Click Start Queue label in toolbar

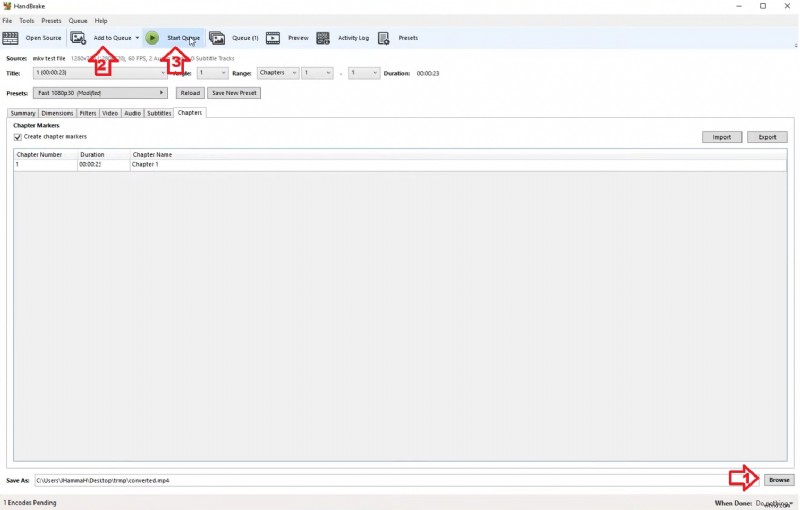coord(183,38)
